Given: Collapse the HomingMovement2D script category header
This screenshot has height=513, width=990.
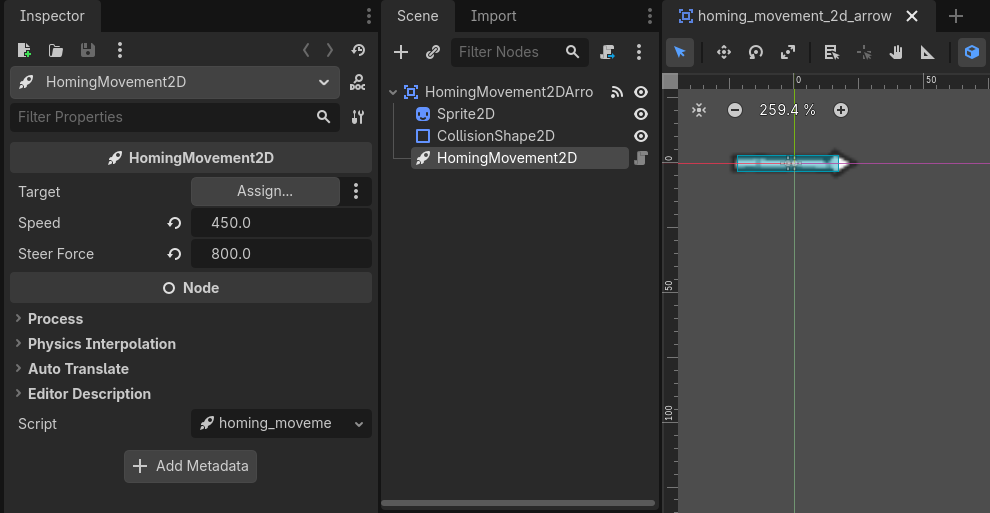Looking at the screenshot, I should click(191, 158).
